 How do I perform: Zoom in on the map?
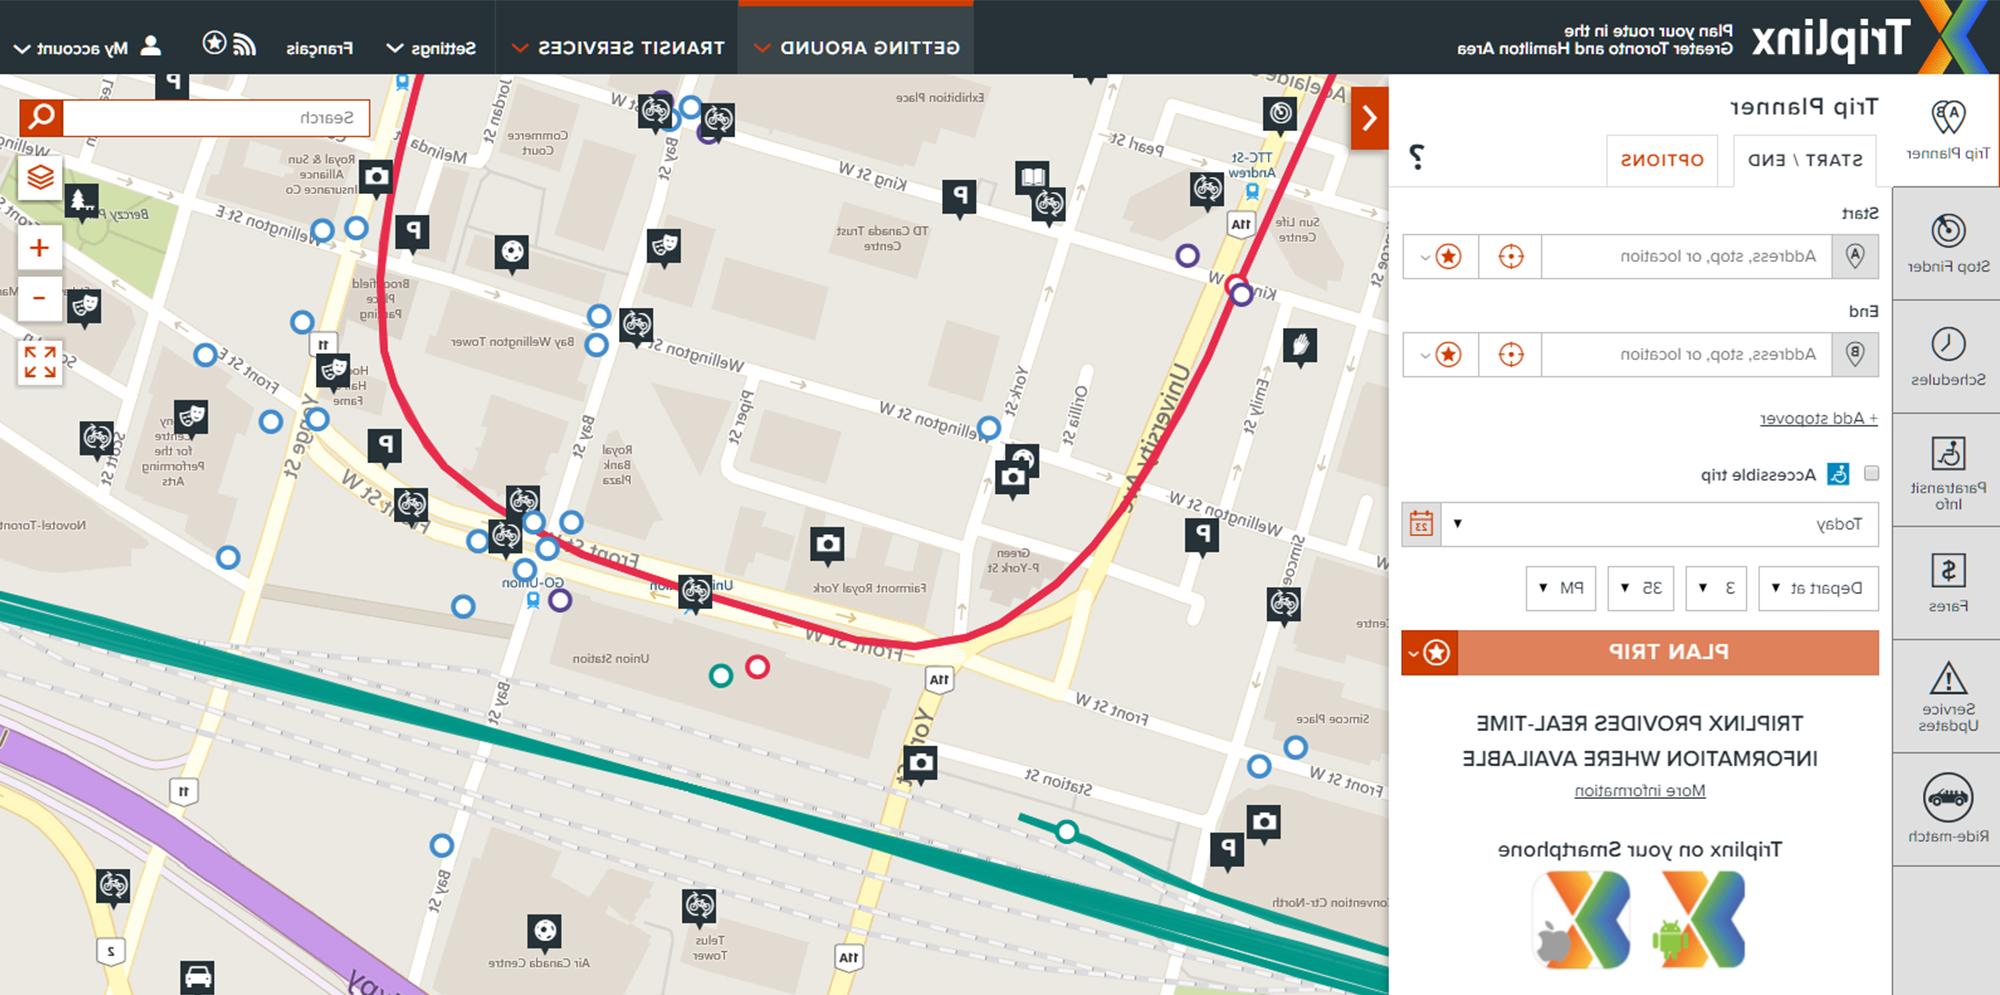pos(39,248)
